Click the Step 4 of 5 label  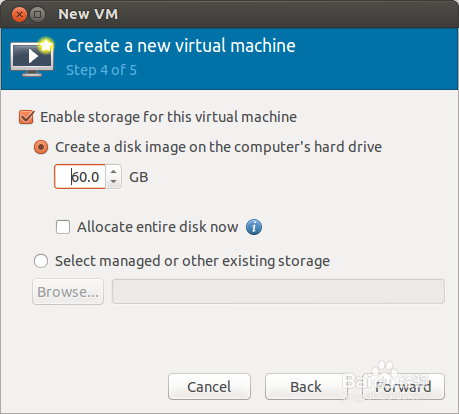pyautogui.click(x=102, y=70)
